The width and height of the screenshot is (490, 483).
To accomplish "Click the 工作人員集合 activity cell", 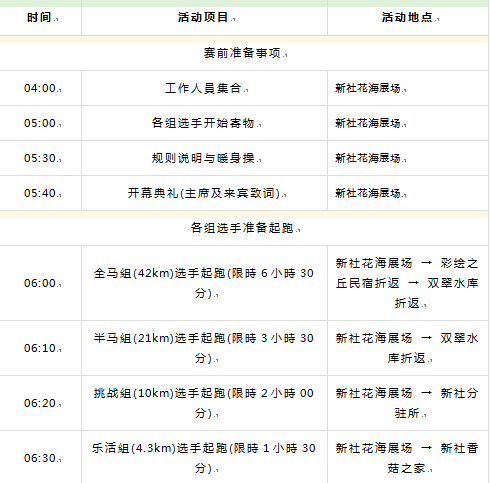I will click(x=204, y=88).
